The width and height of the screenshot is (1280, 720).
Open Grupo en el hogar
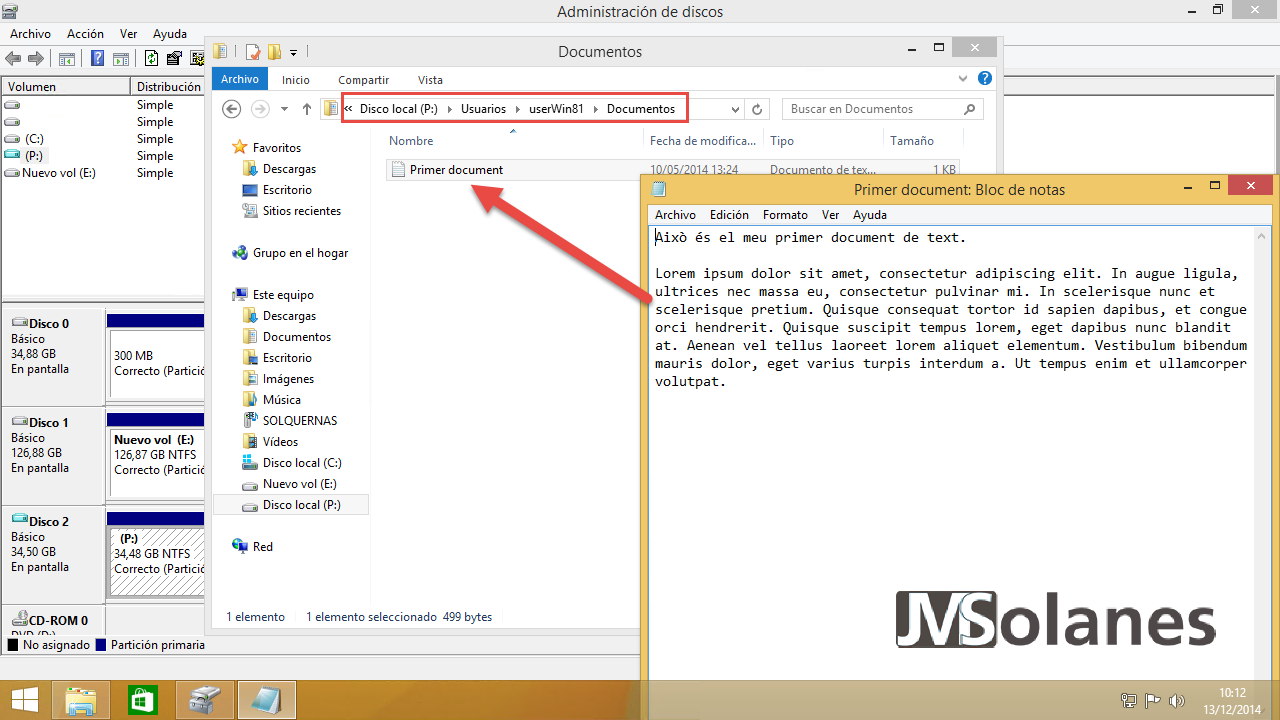tap(300, 253)
